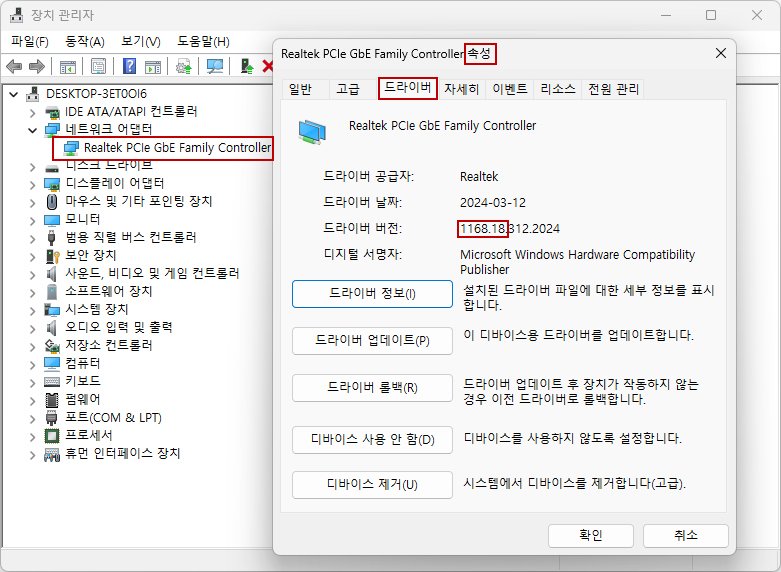781x572 pixels.
Task: Select the 프로세서 icon
Action: (52, 436)
